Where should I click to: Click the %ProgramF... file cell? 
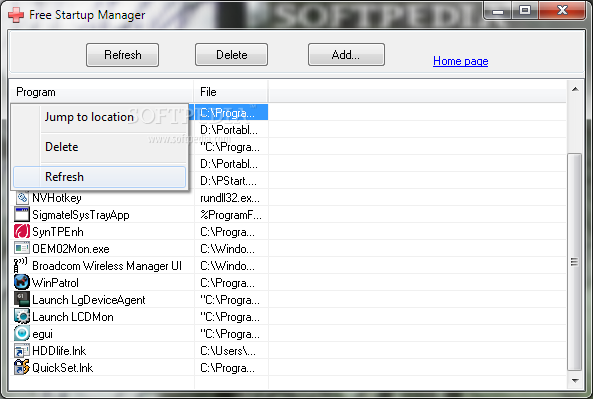point(231,215)
